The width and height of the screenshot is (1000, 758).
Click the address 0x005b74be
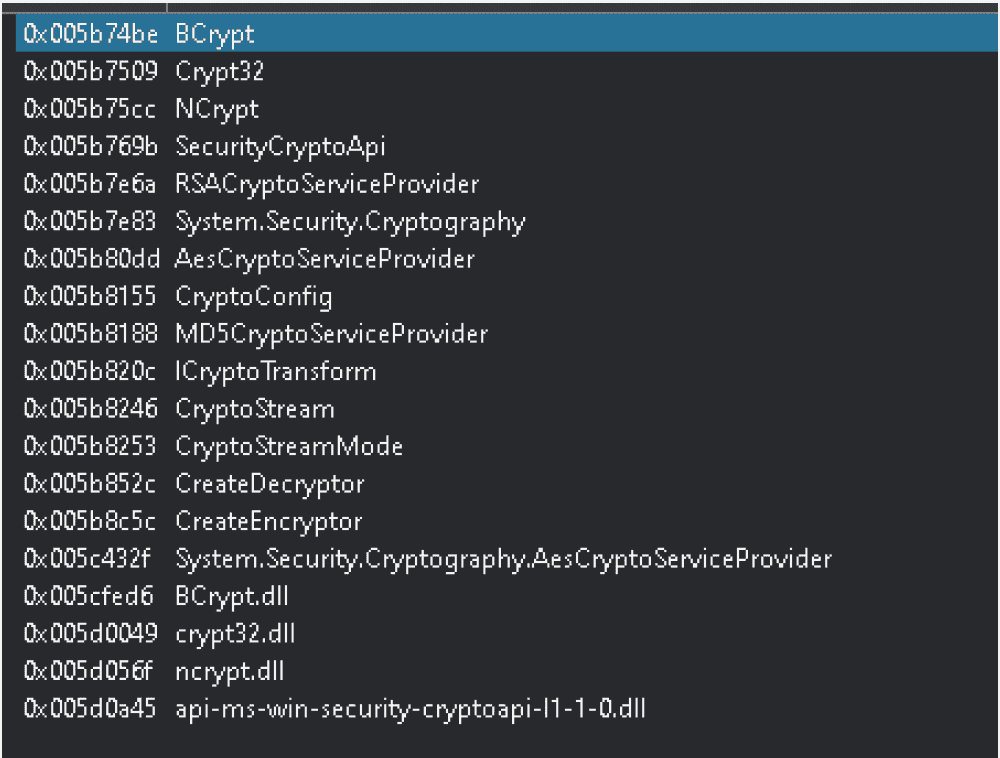coord(90,34)
